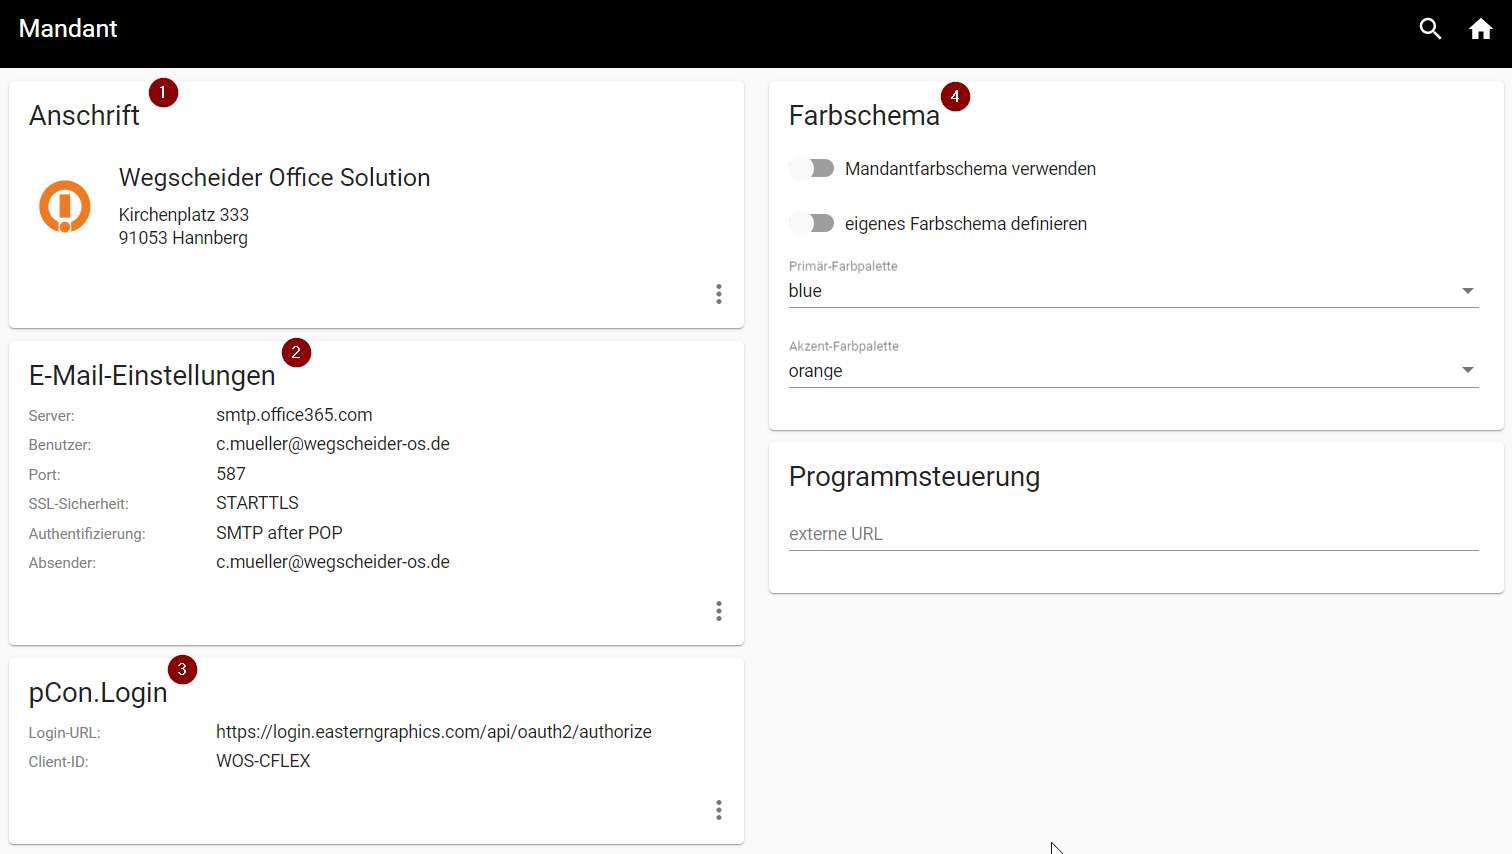Click the Login-URL: label

pos(65,733)
